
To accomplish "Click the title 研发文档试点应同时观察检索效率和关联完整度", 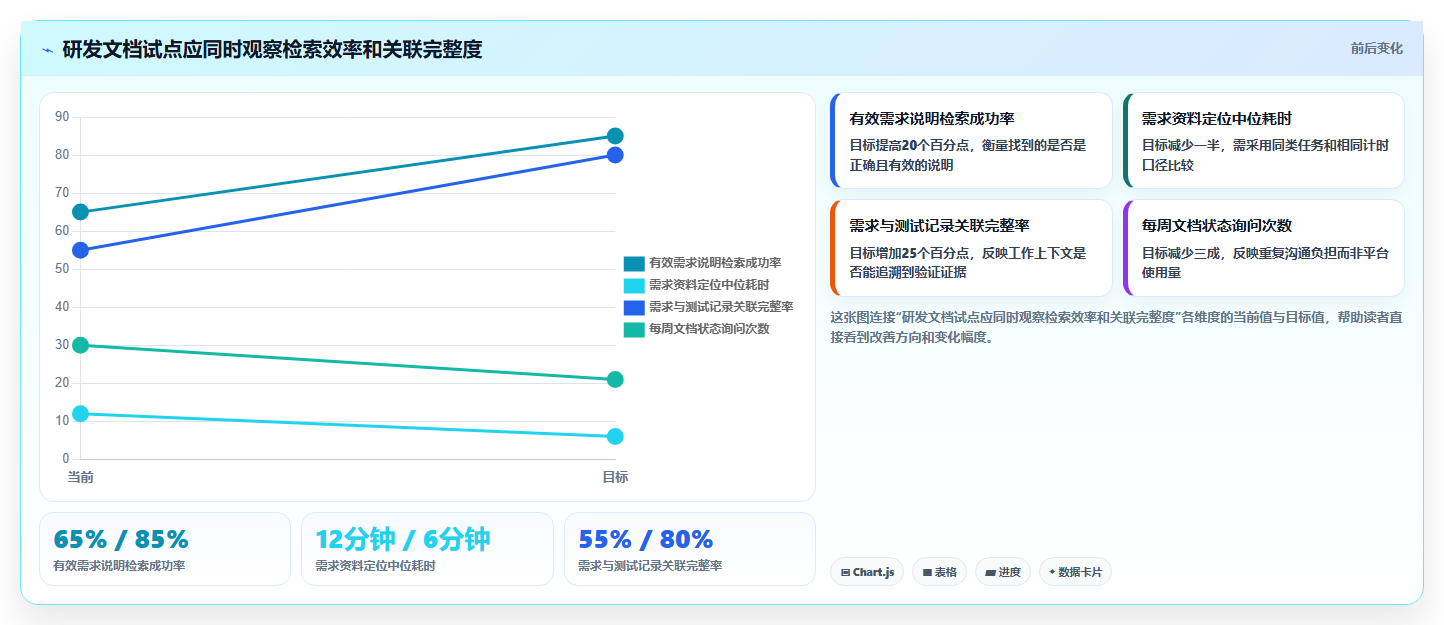I will (x=272, y=50).
